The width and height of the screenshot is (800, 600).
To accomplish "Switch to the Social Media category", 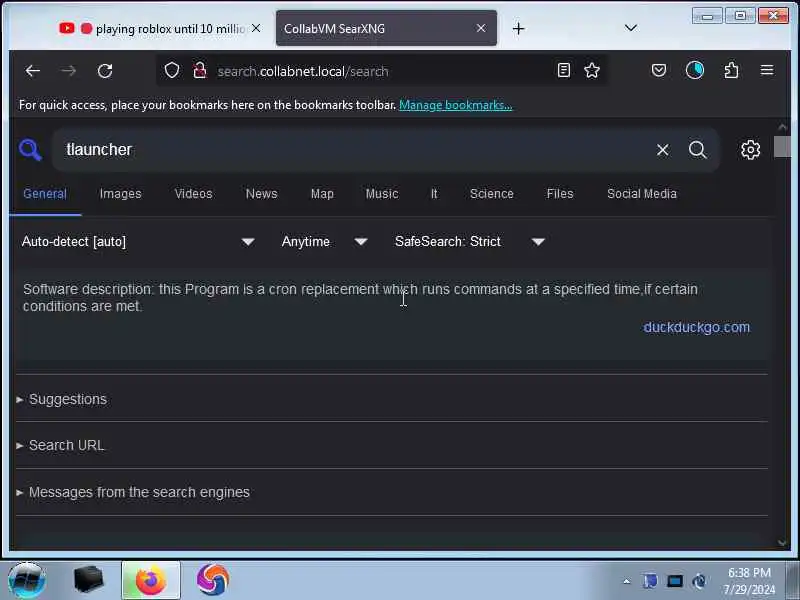I will pyautogui.click(x=642, y=194).
